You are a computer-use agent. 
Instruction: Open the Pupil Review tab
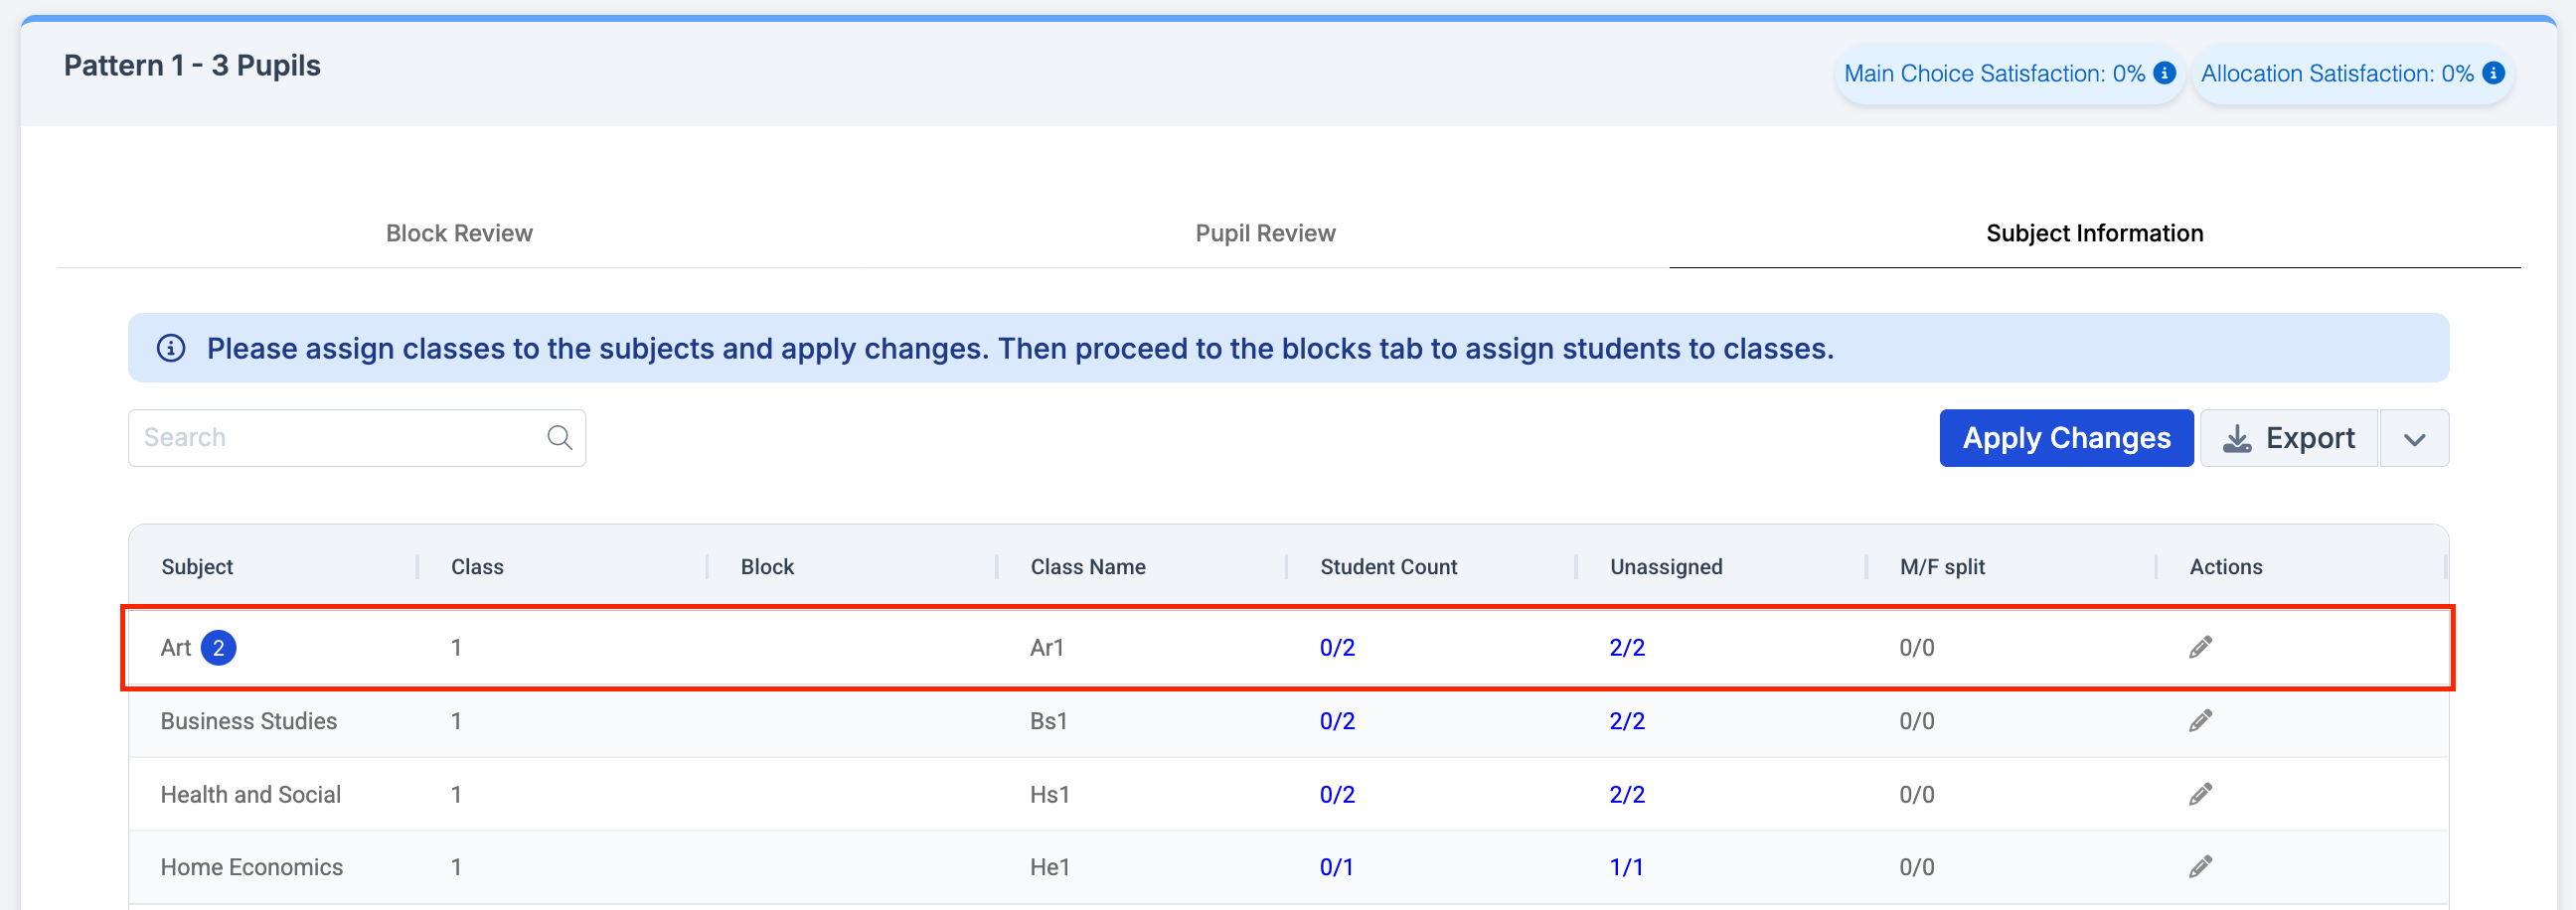click(1265, 233)
